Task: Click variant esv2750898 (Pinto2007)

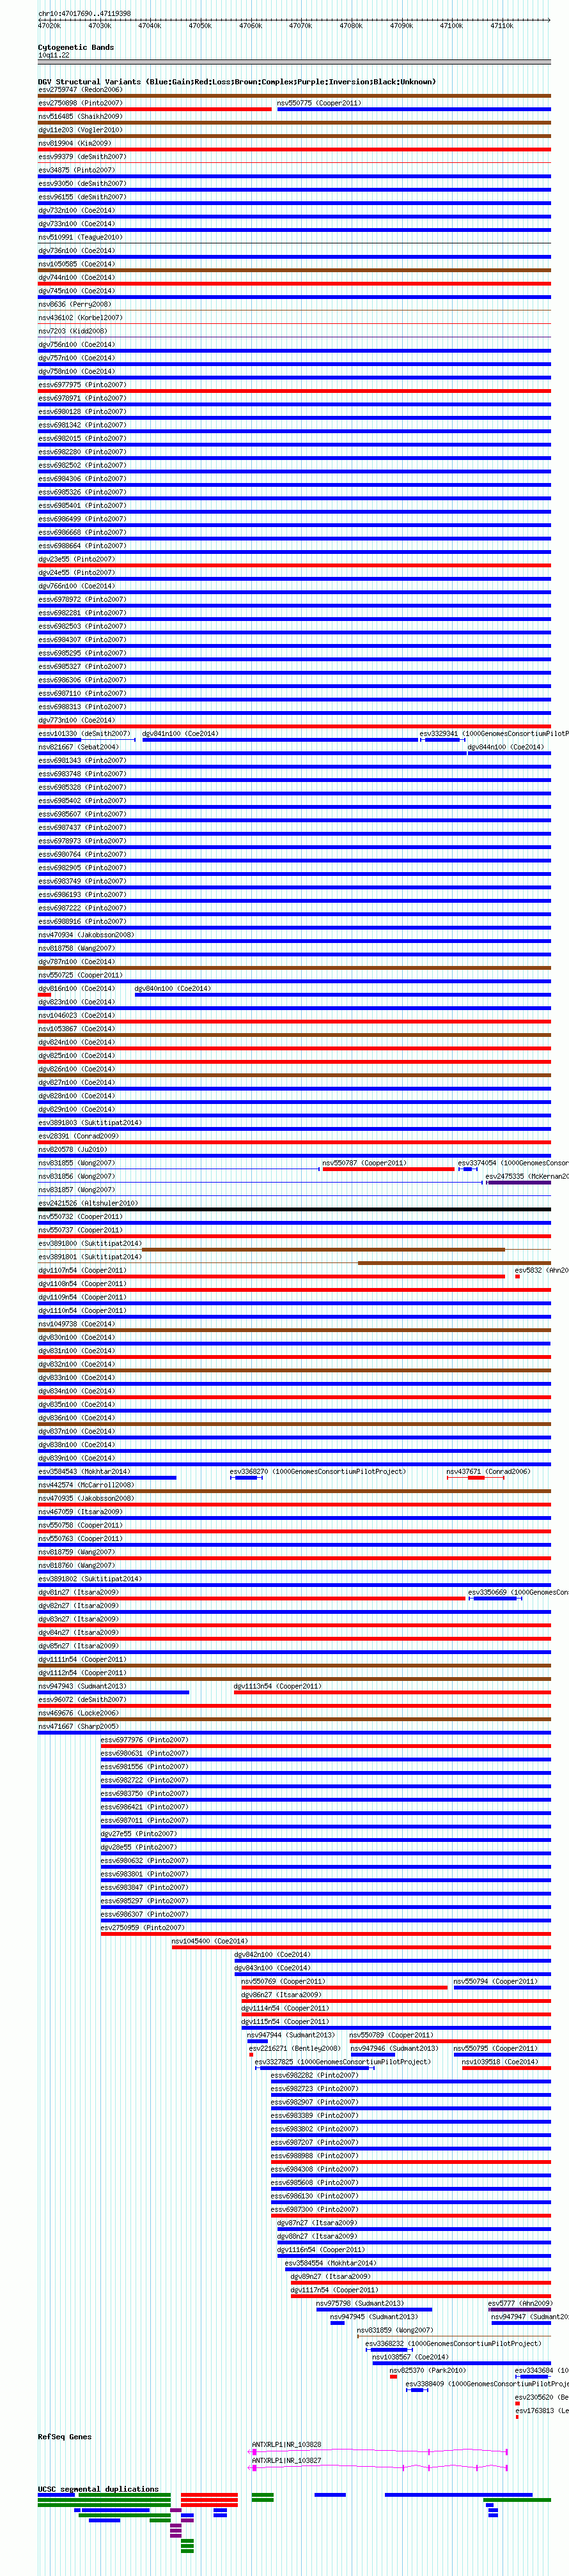Action: 80,103
